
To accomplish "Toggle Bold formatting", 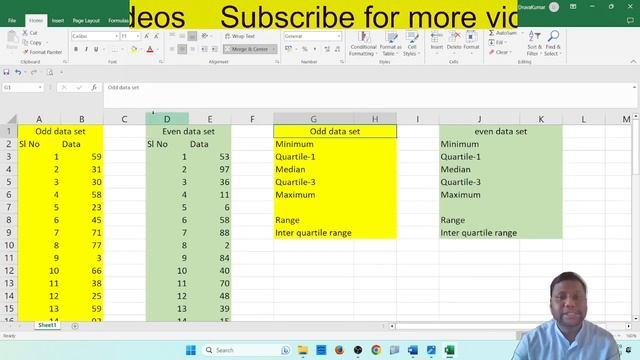I will [76, 49].
